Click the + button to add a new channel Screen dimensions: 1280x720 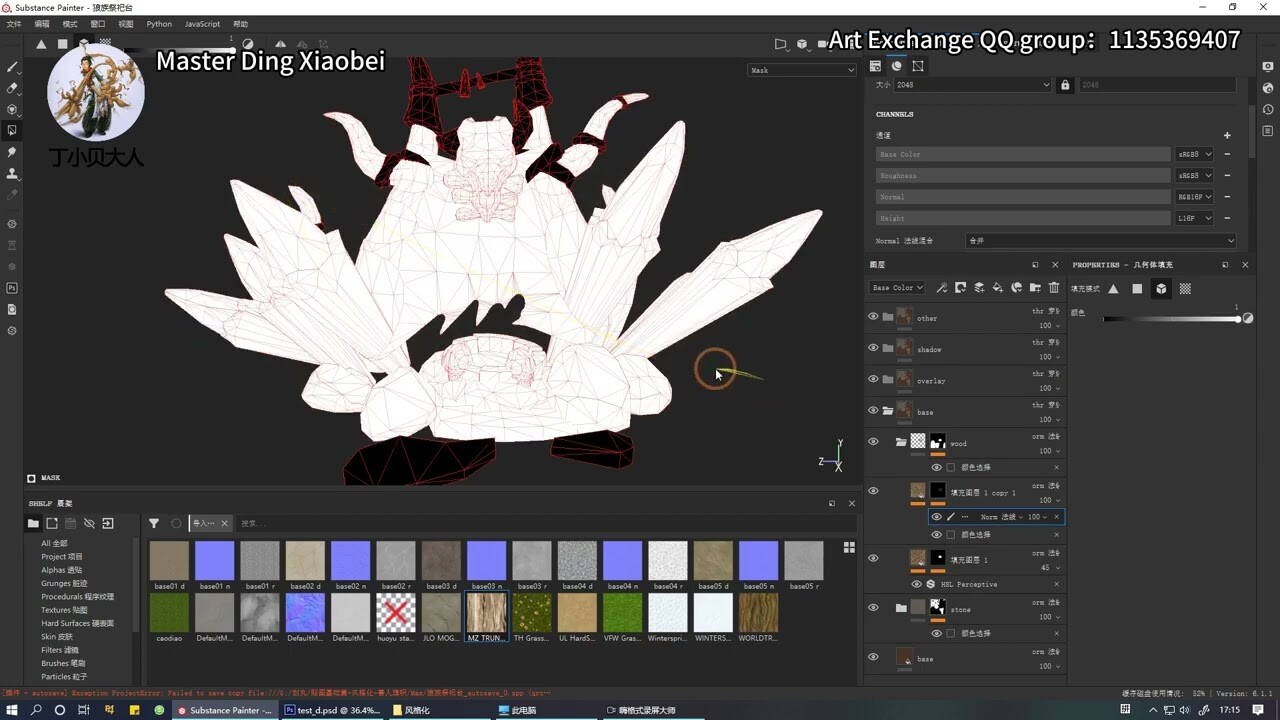pos(1227,134)
